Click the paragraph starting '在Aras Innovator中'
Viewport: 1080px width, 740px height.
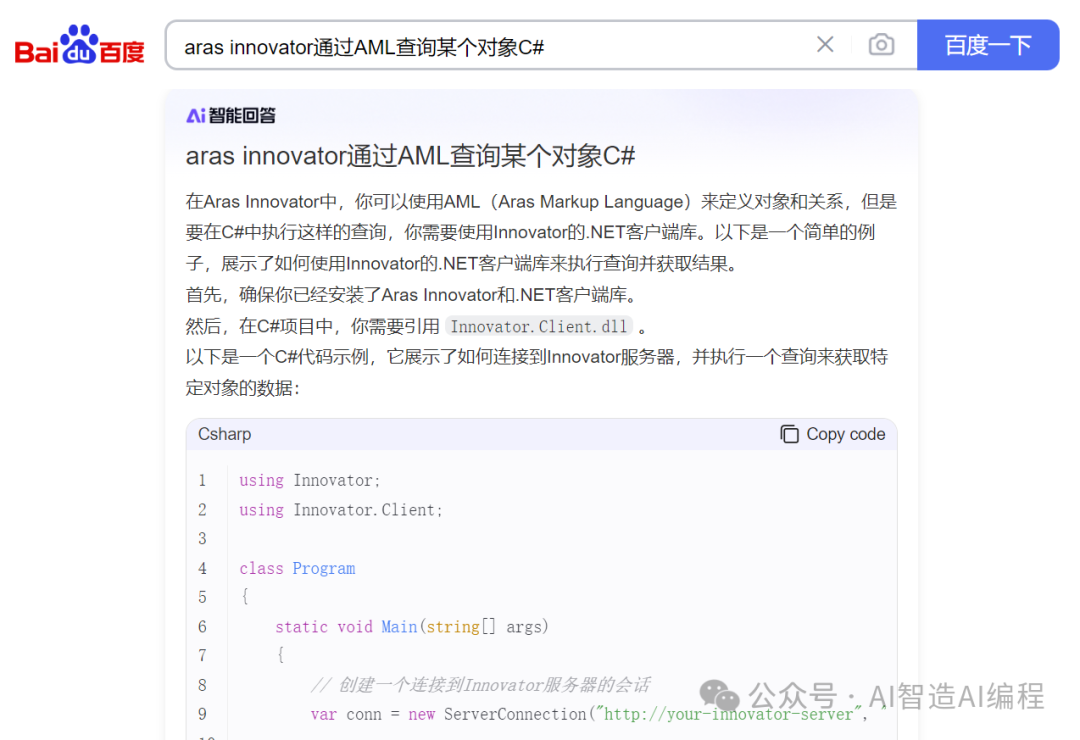point(541,232)
